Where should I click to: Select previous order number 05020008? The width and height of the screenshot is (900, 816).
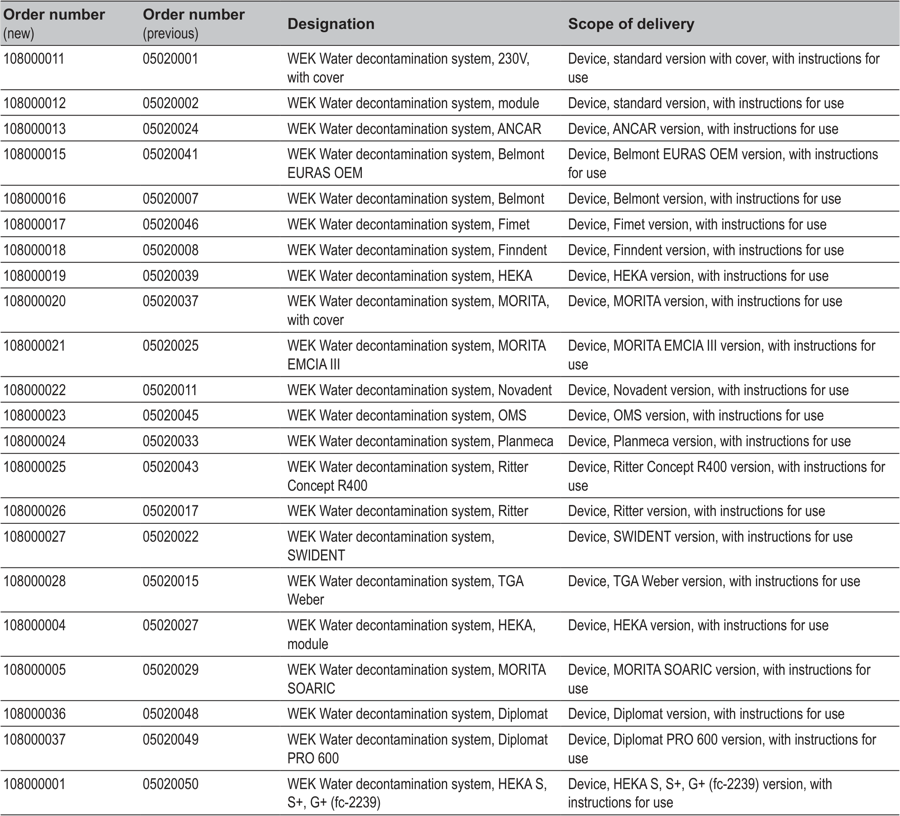(170, 250)
